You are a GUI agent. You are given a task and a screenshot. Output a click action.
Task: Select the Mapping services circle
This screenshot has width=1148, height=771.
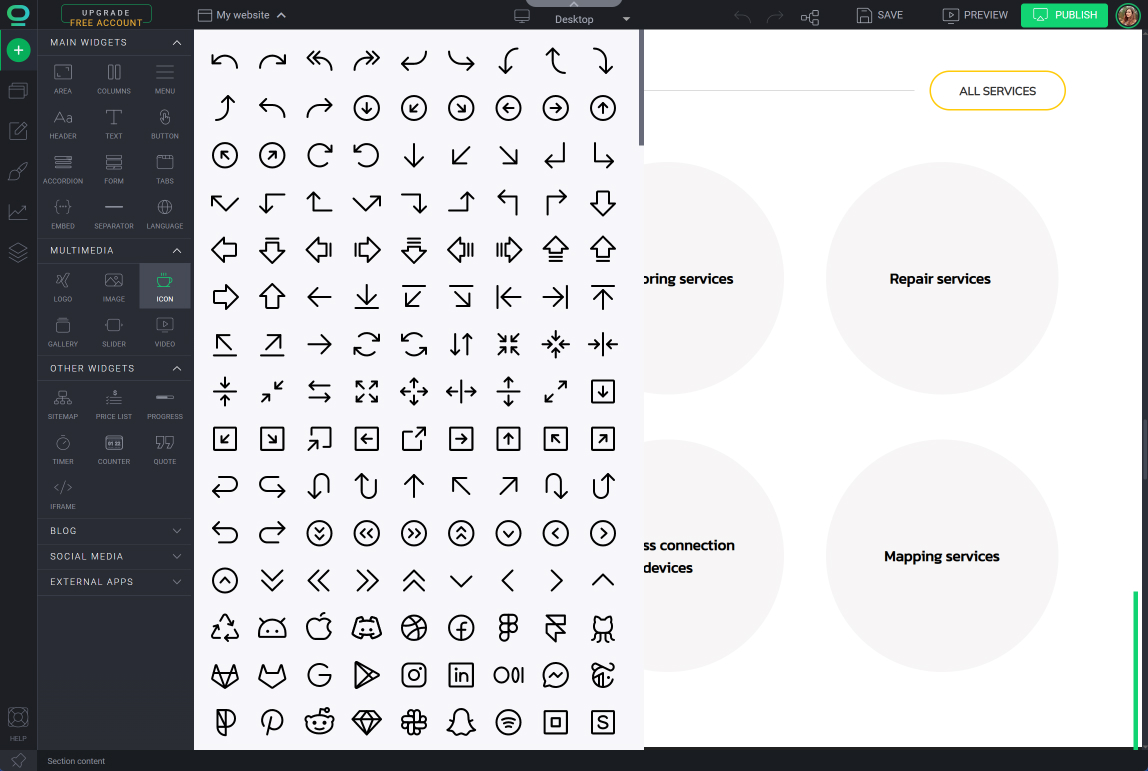(x=942, y=556)
